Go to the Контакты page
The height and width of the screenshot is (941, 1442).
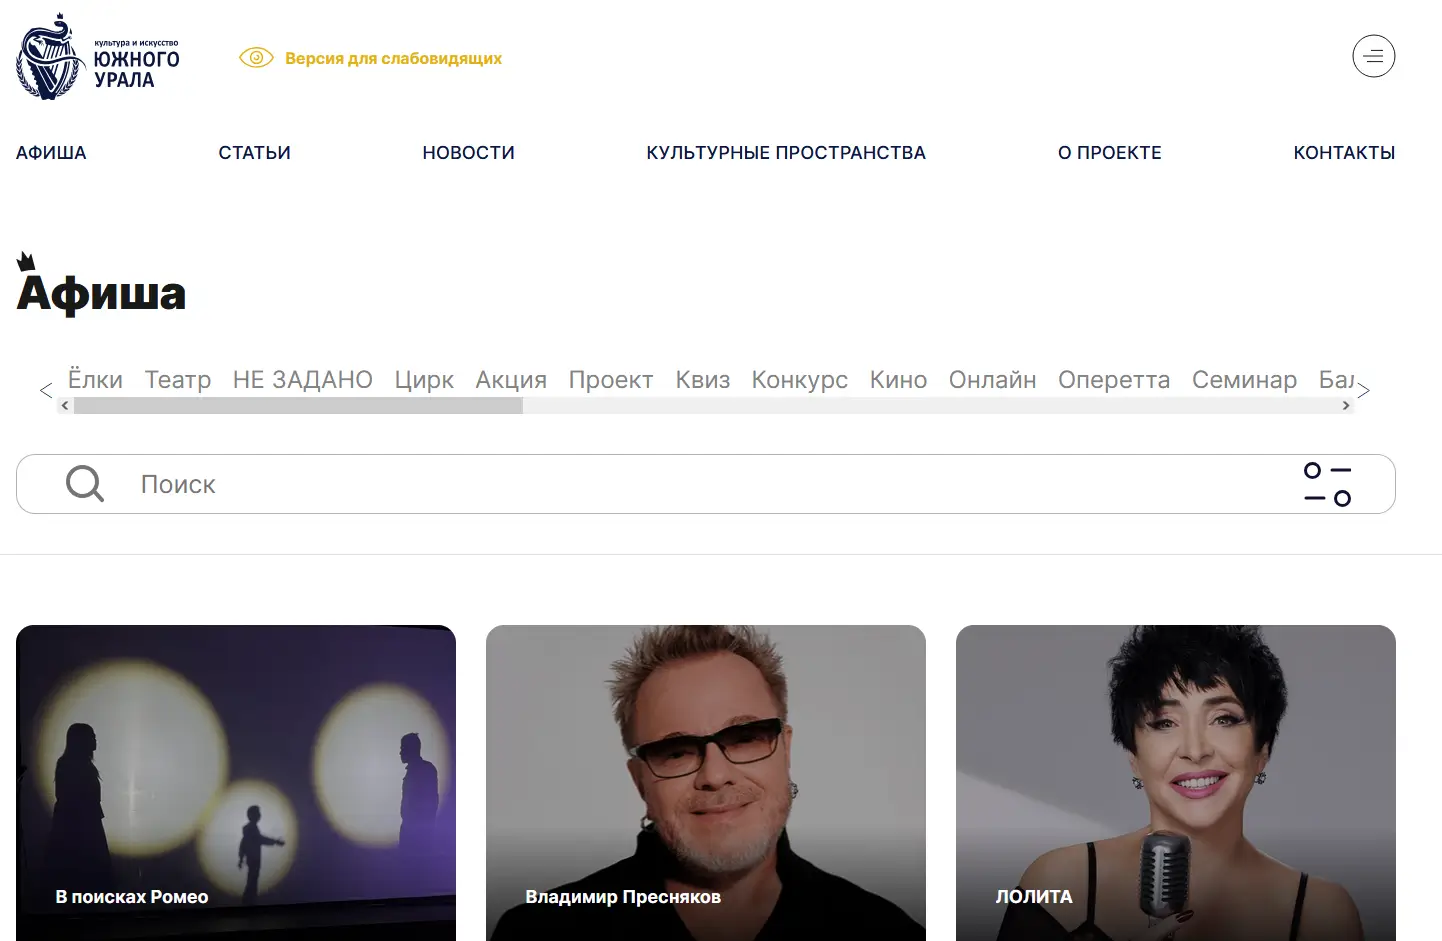[1344, 153]
